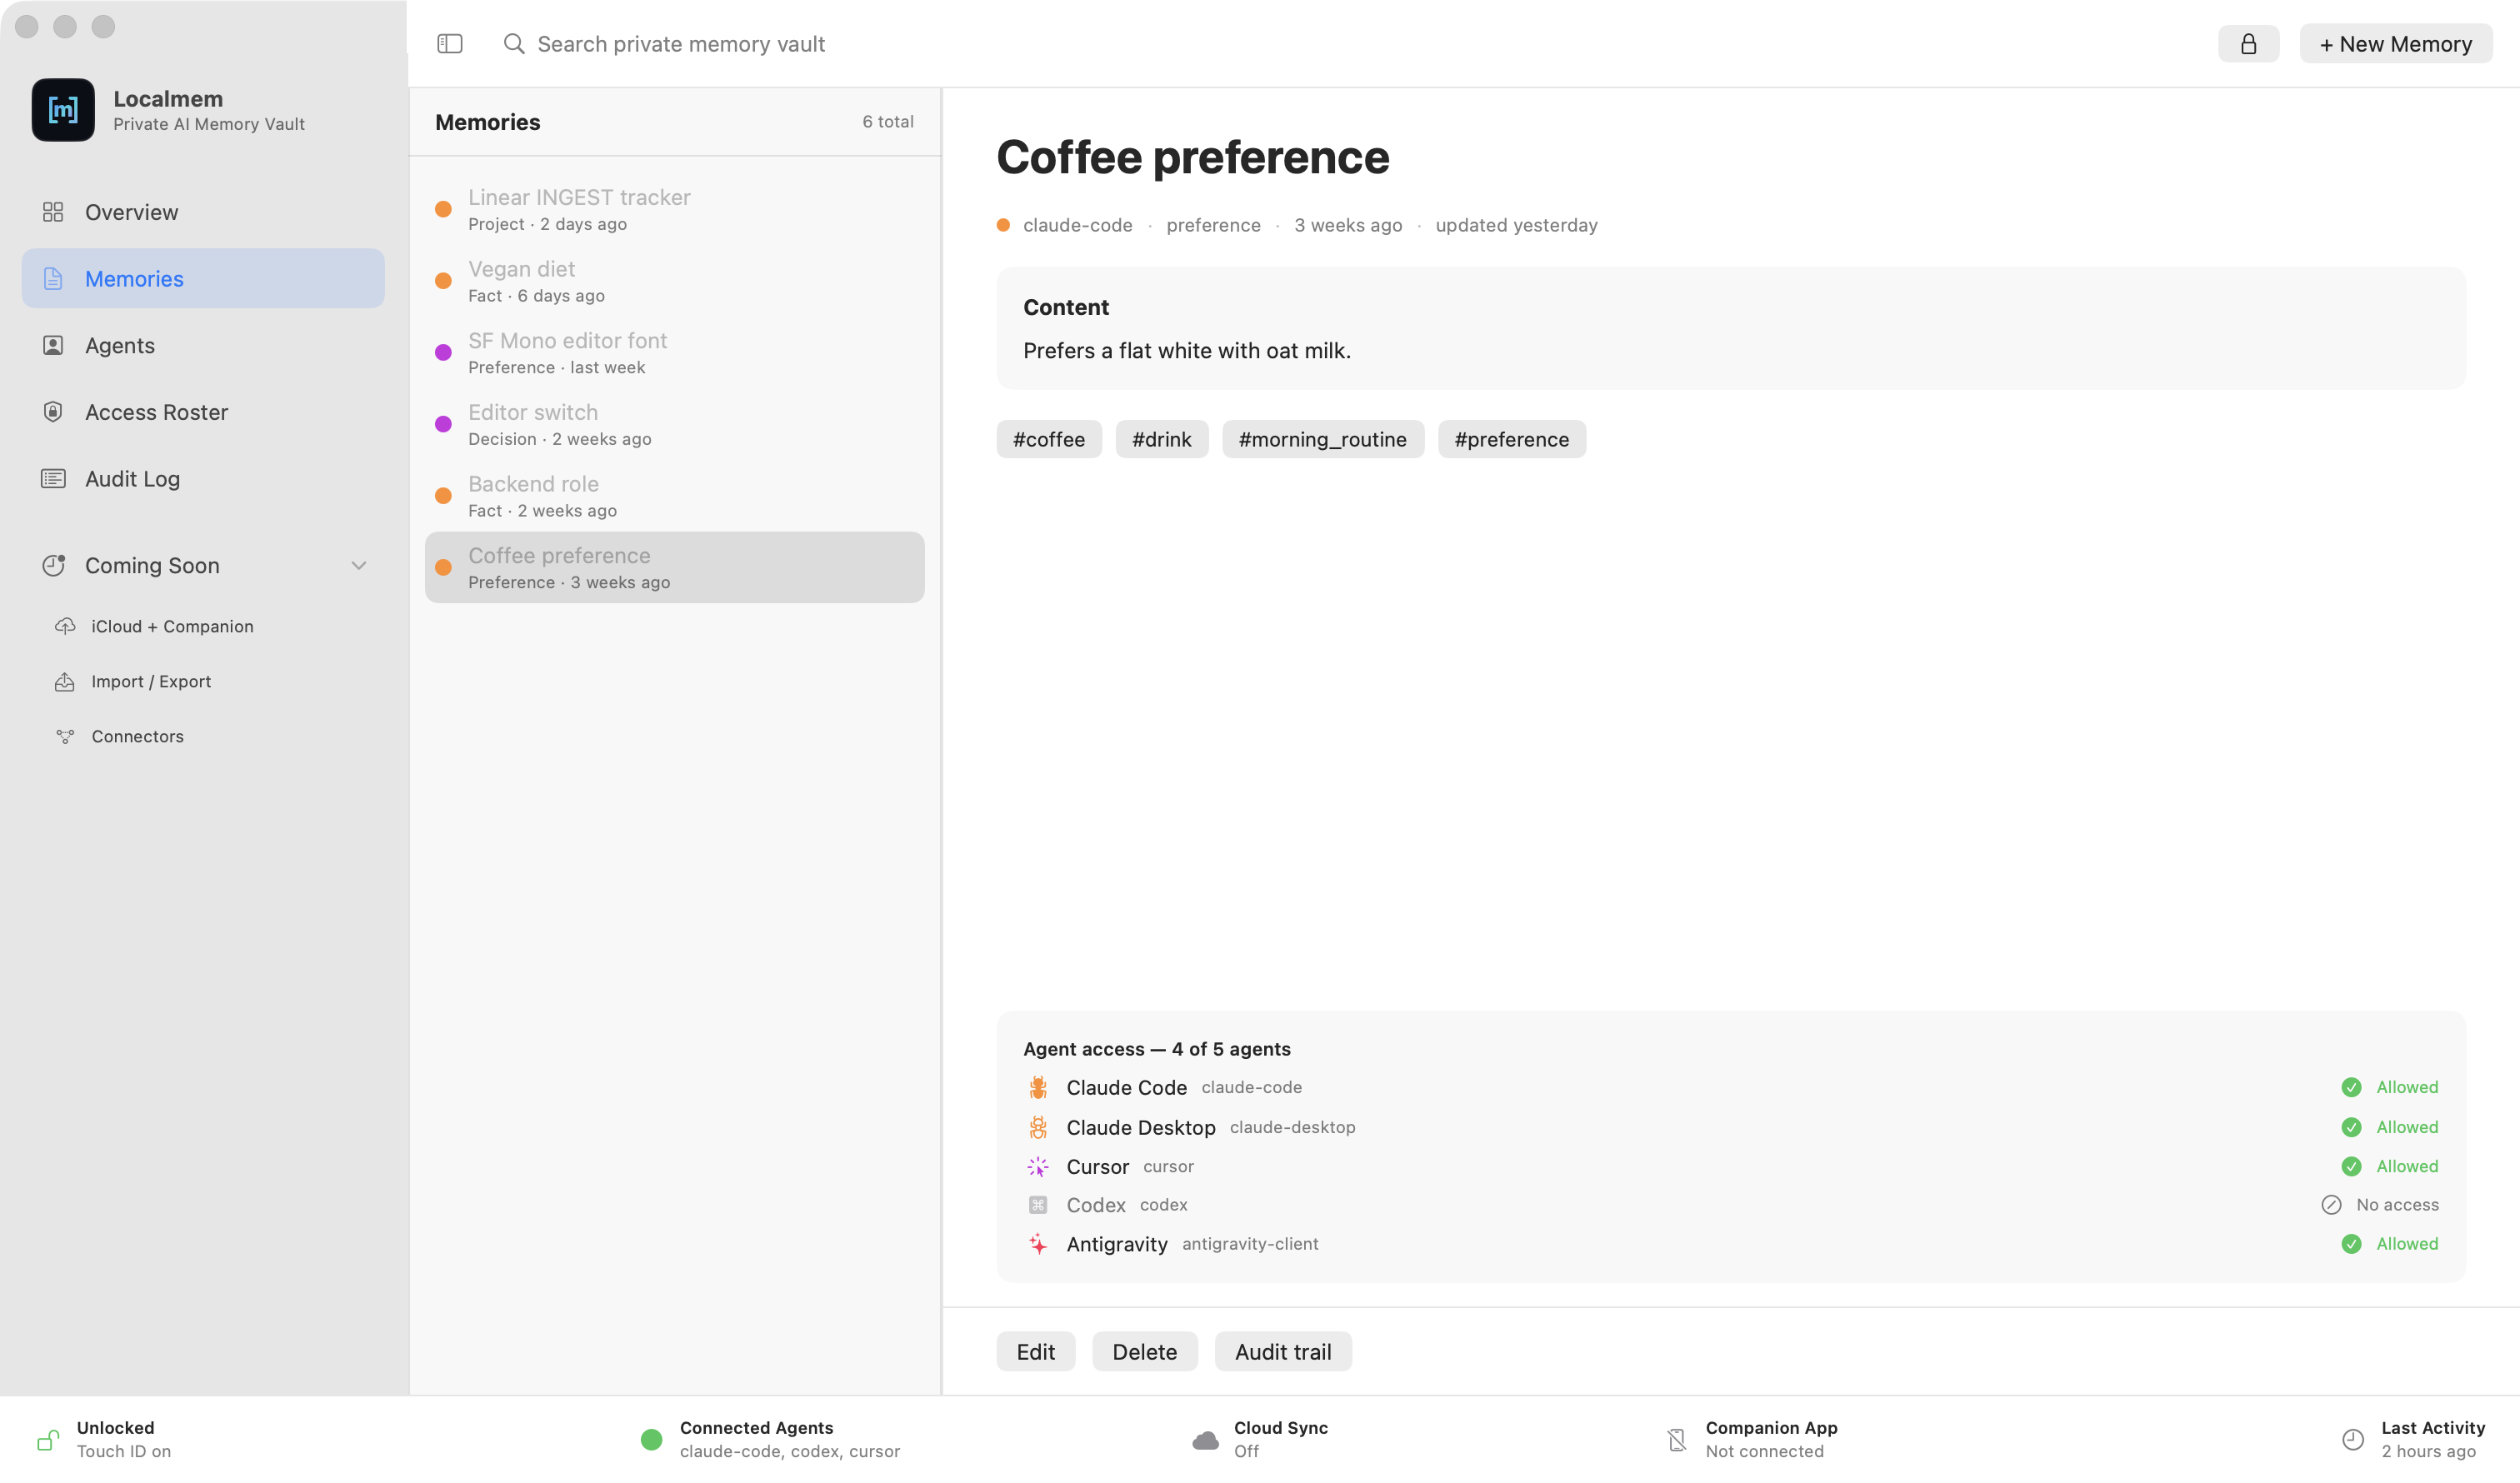The width and height of the screenshot is (2520, 1483).
Task: Open Access Roster shield icon
Action: [x=53, y=412]
